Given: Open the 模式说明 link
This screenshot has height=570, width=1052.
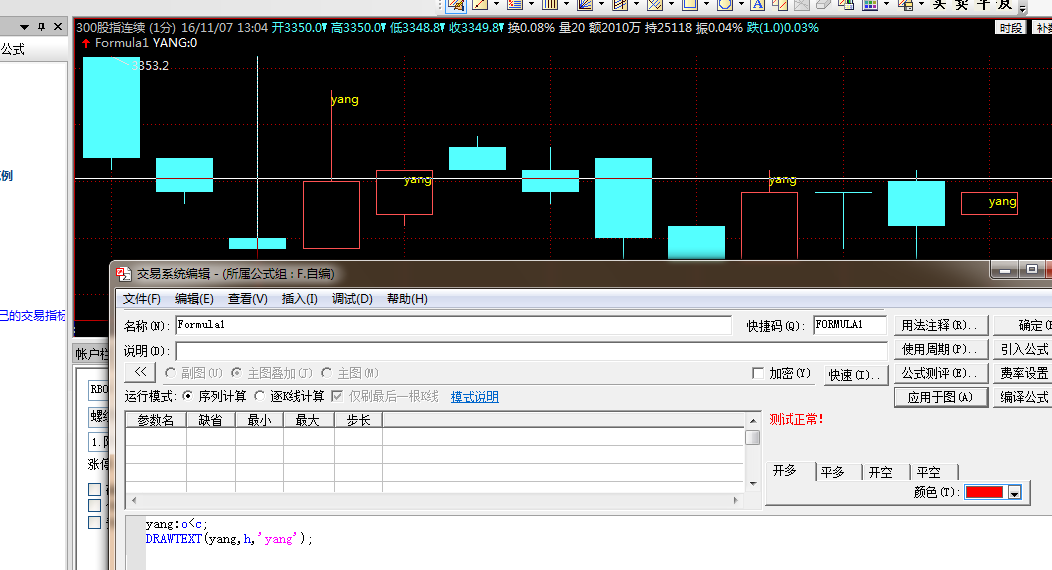Looking at the screenshot, I should pyautogui.click(x=474, y=397).
